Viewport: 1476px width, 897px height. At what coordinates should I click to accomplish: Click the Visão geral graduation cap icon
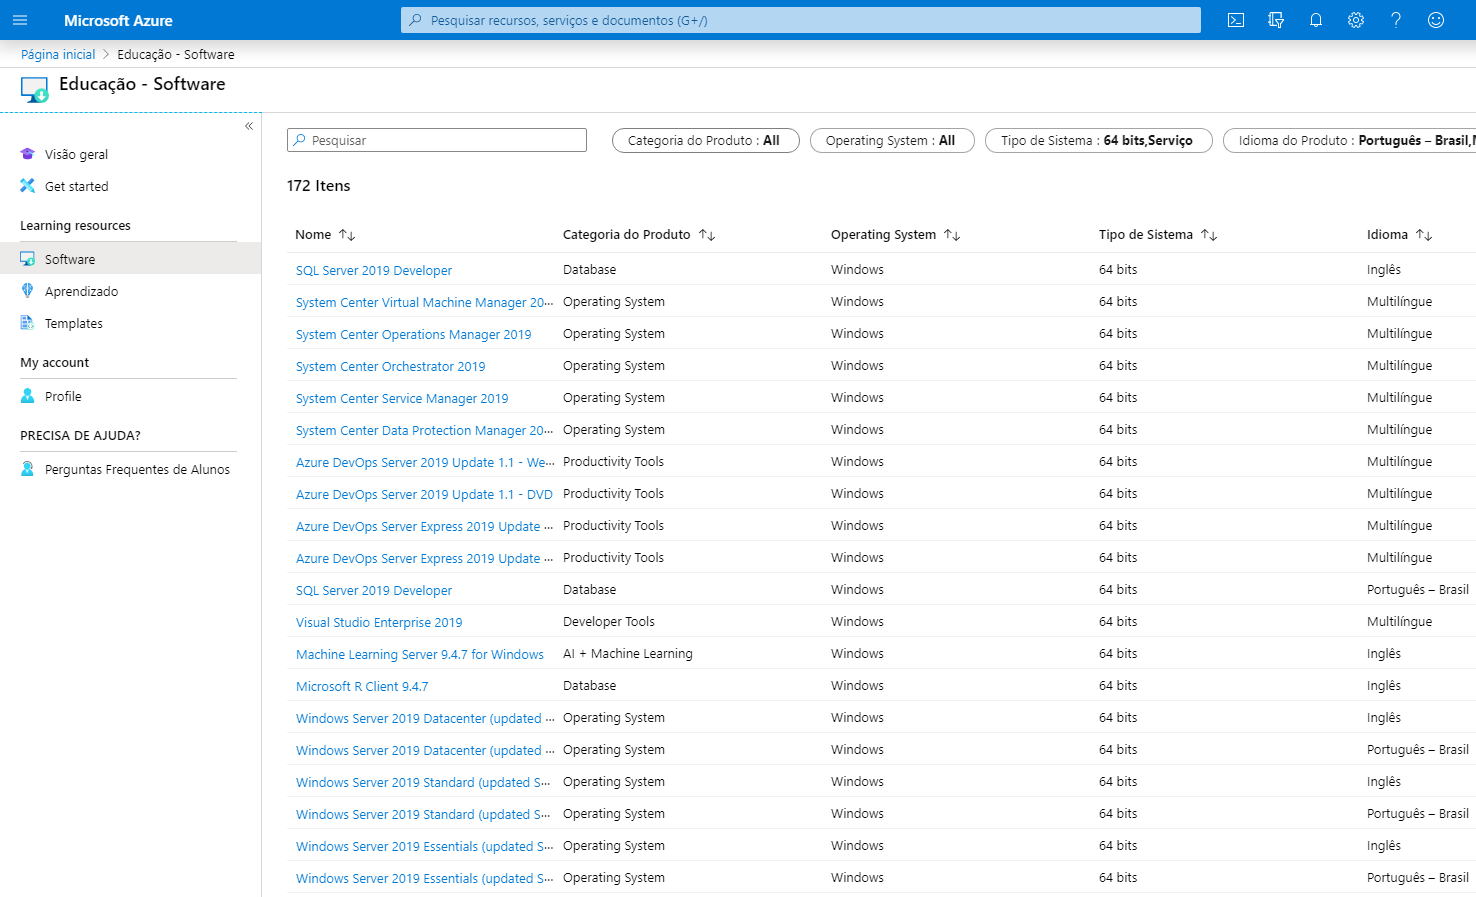(28, 154)
